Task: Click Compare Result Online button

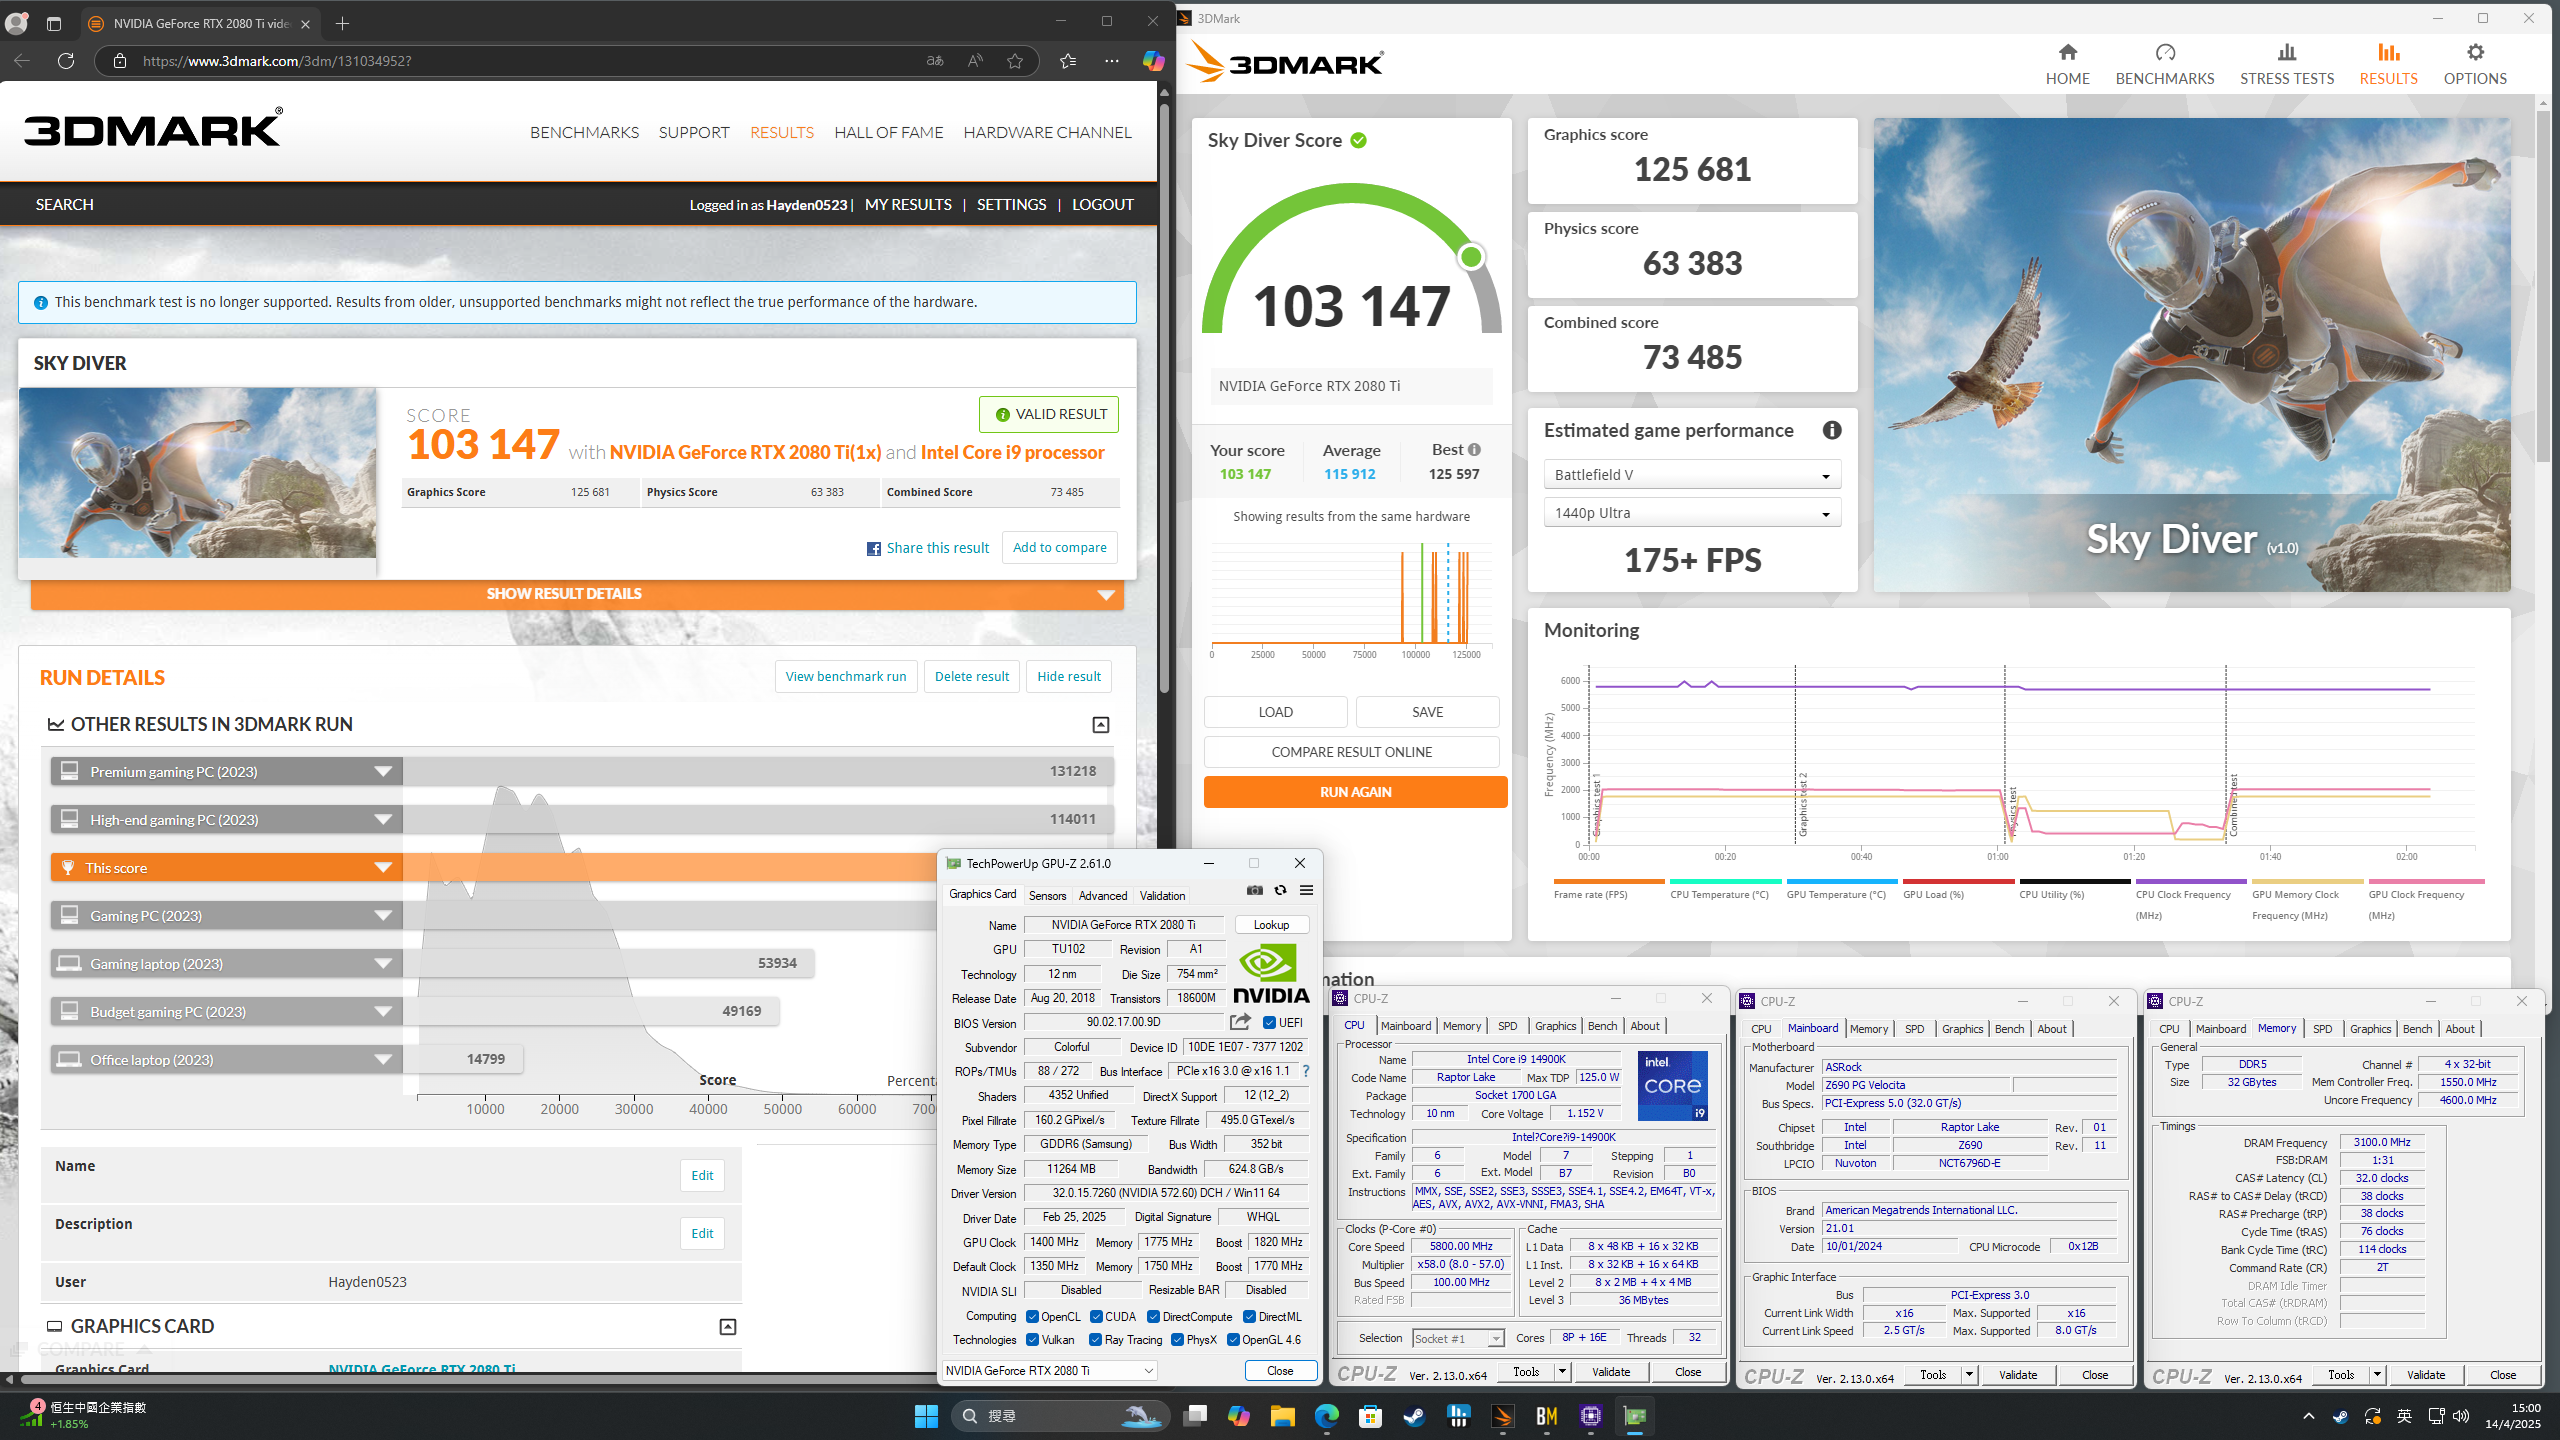Action: point(1351,752)
